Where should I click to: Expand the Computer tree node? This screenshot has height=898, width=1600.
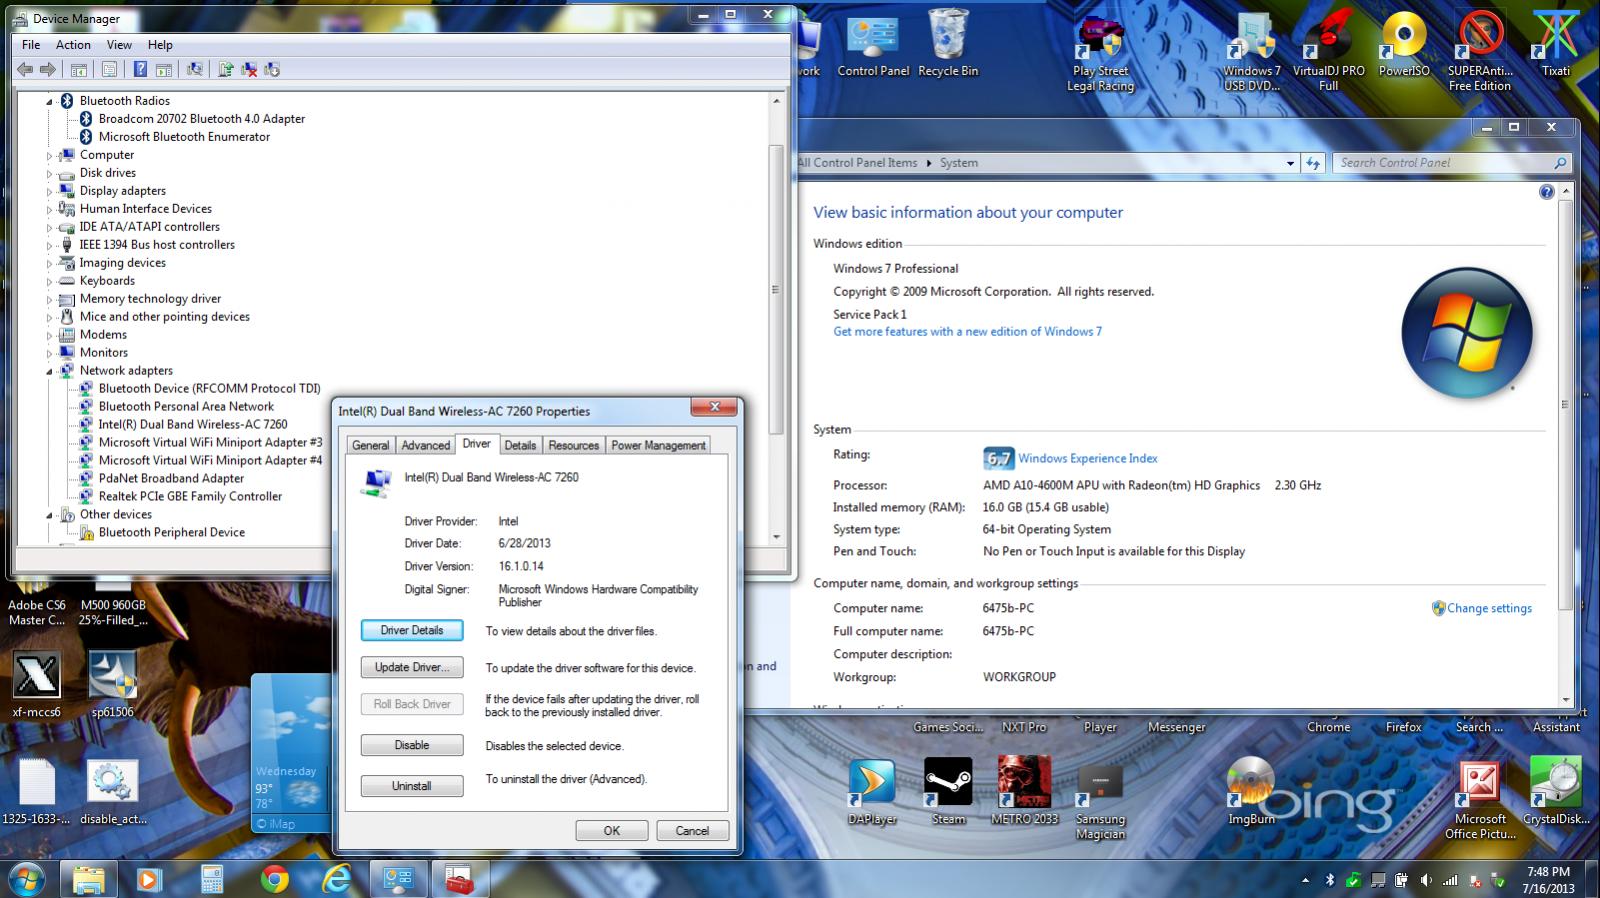(49, 155)
